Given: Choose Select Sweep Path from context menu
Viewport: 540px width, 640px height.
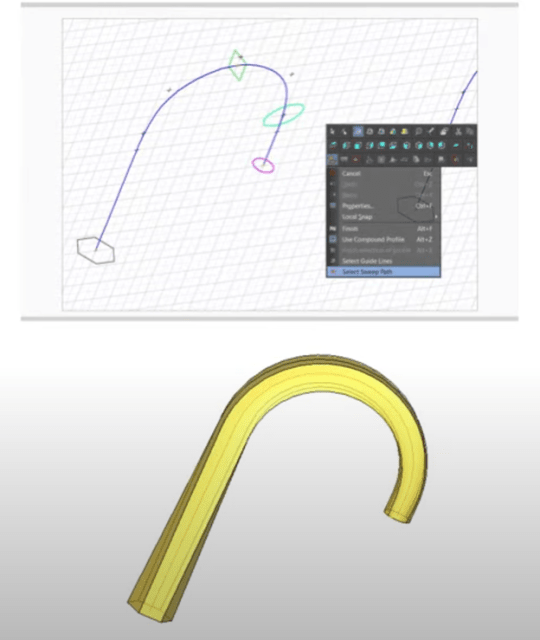Looking at the screenshot, I should (383, 272).
